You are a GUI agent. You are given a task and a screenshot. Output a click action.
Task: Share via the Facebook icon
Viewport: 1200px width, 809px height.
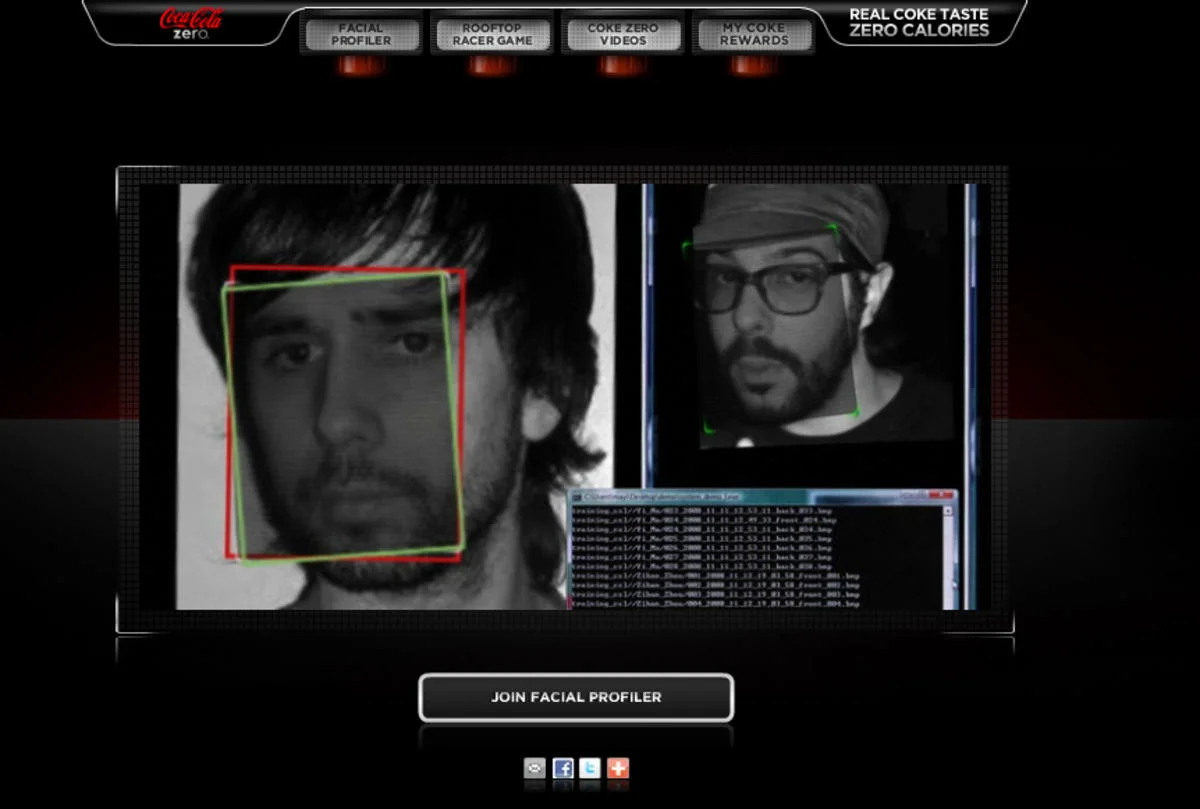[563, 770]
